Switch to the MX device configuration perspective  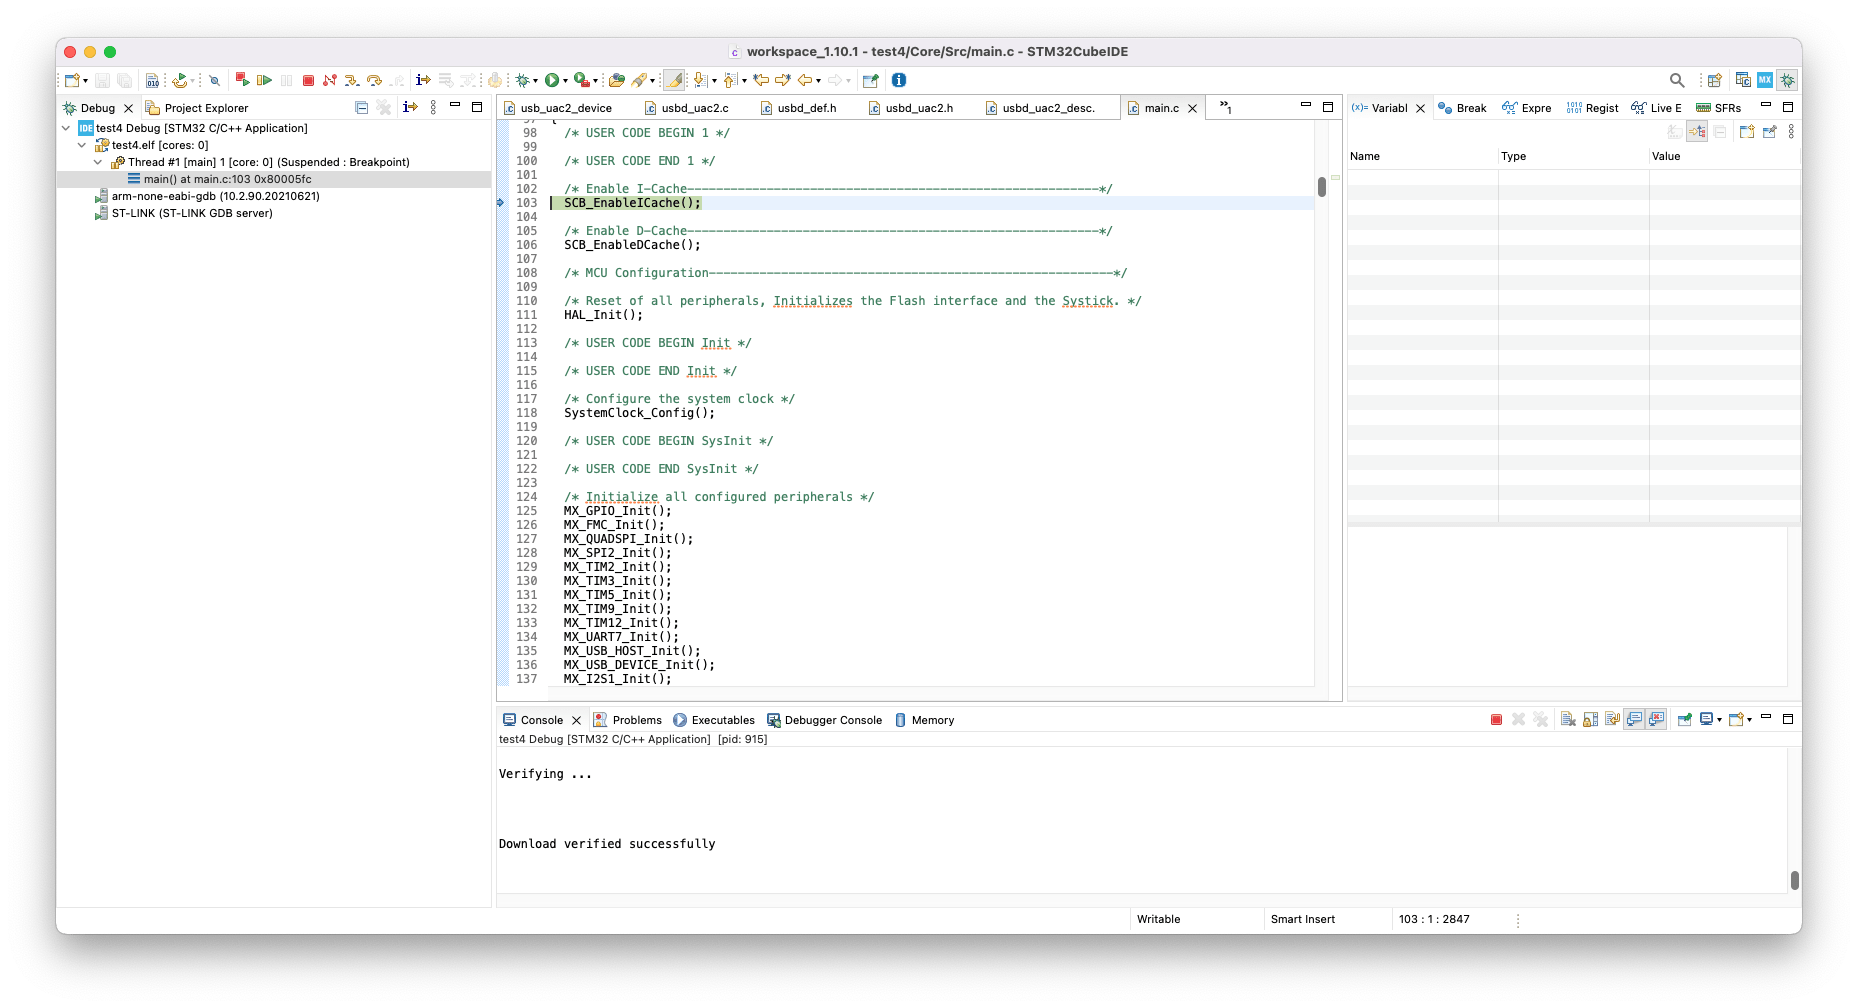click(1765, 80)
